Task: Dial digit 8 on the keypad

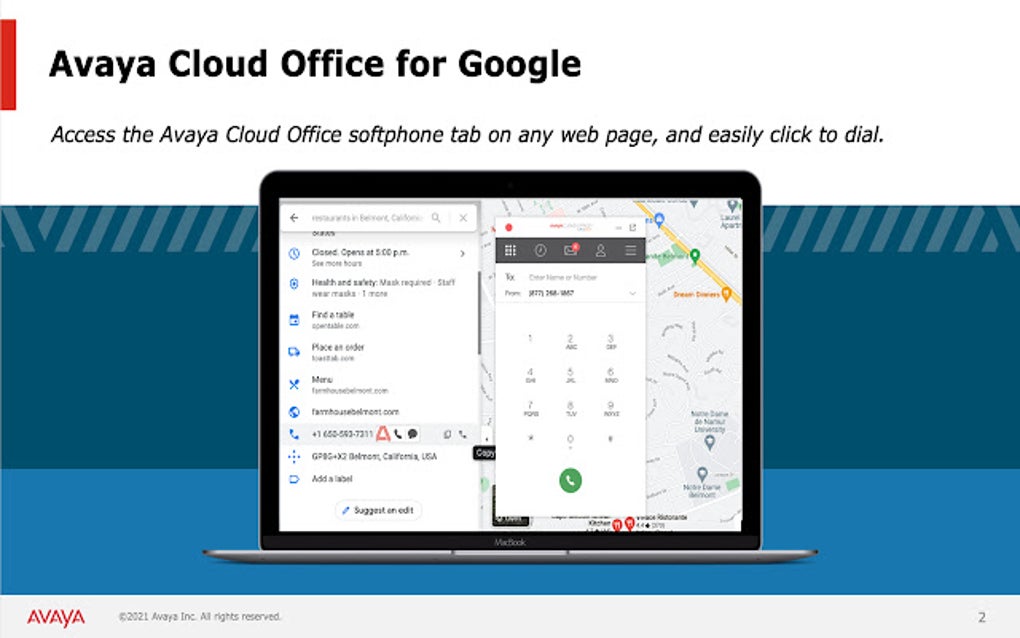Action: click(x=570, y=408)
